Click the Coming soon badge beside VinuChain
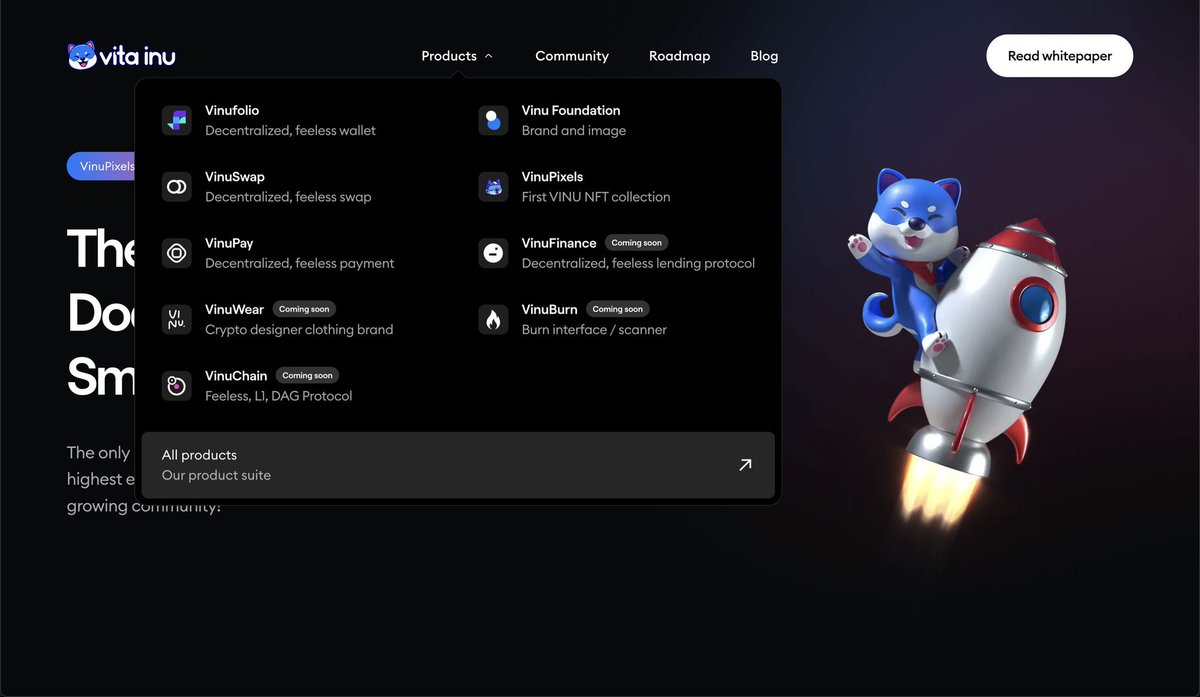Image resolution: width=1200 pixels, height=697 pixels. [307, 376]
